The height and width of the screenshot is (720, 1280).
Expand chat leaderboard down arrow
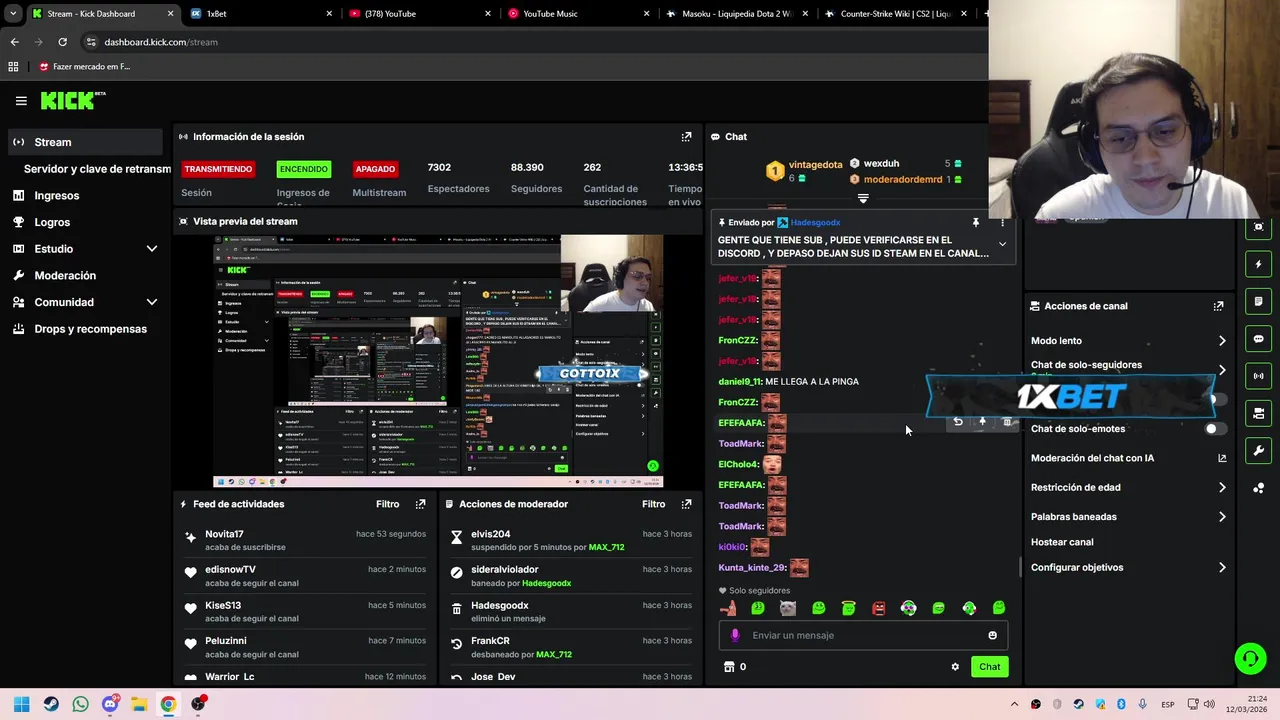863,198
